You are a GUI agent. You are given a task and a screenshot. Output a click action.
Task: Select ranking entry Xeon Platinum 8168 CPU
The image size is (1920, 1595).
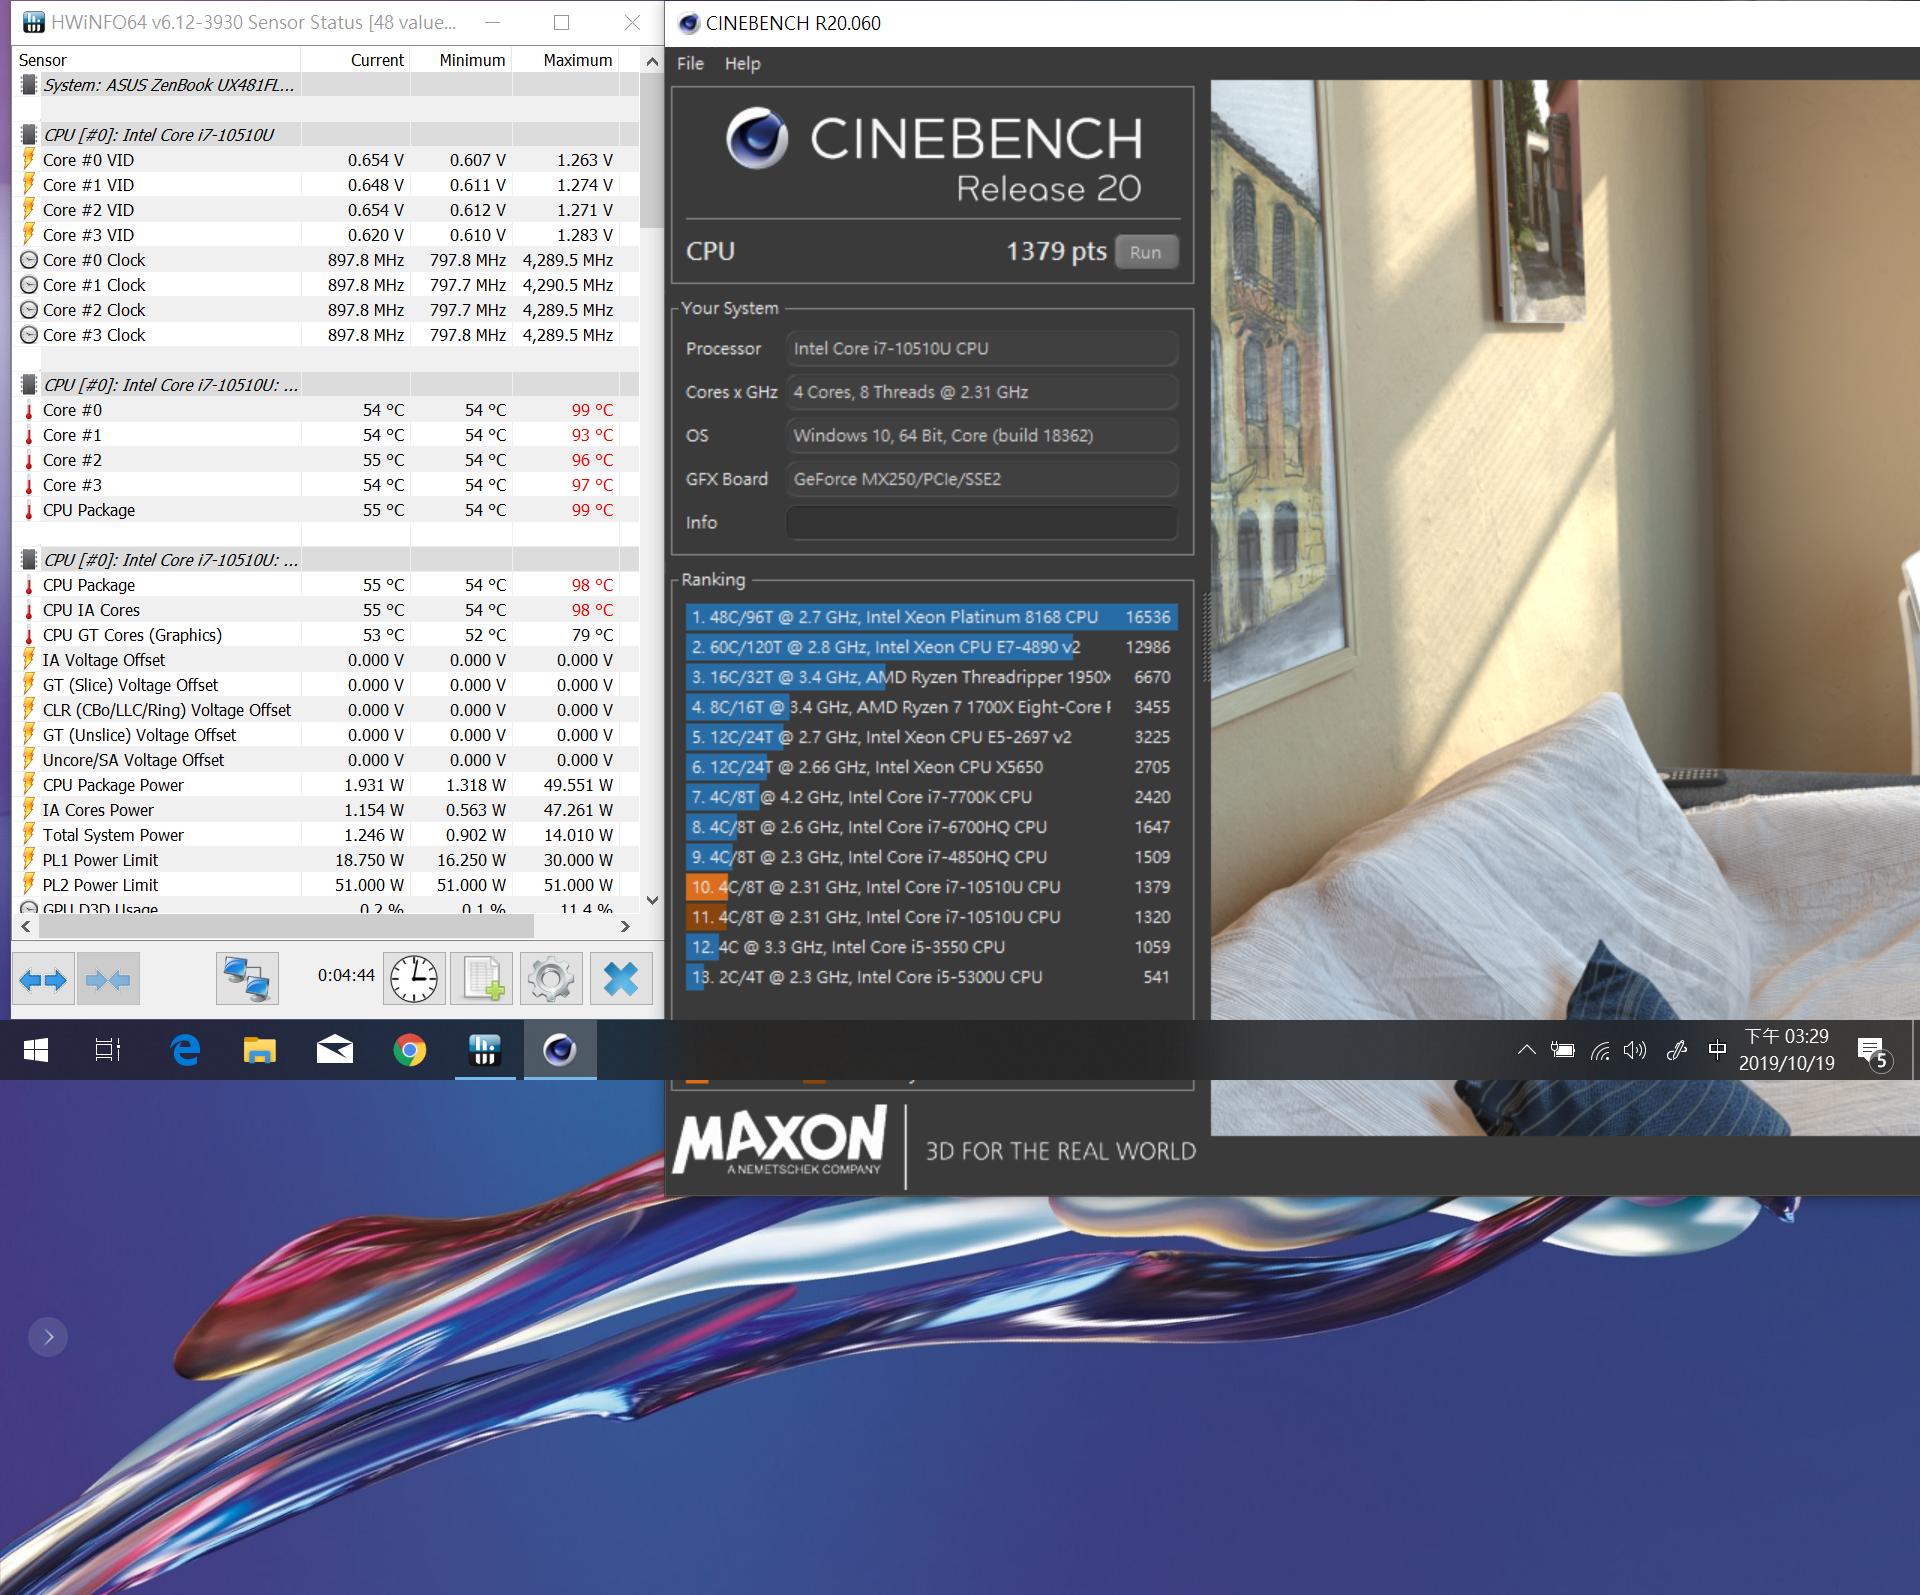pyautogui.click(x=931, y=617)
